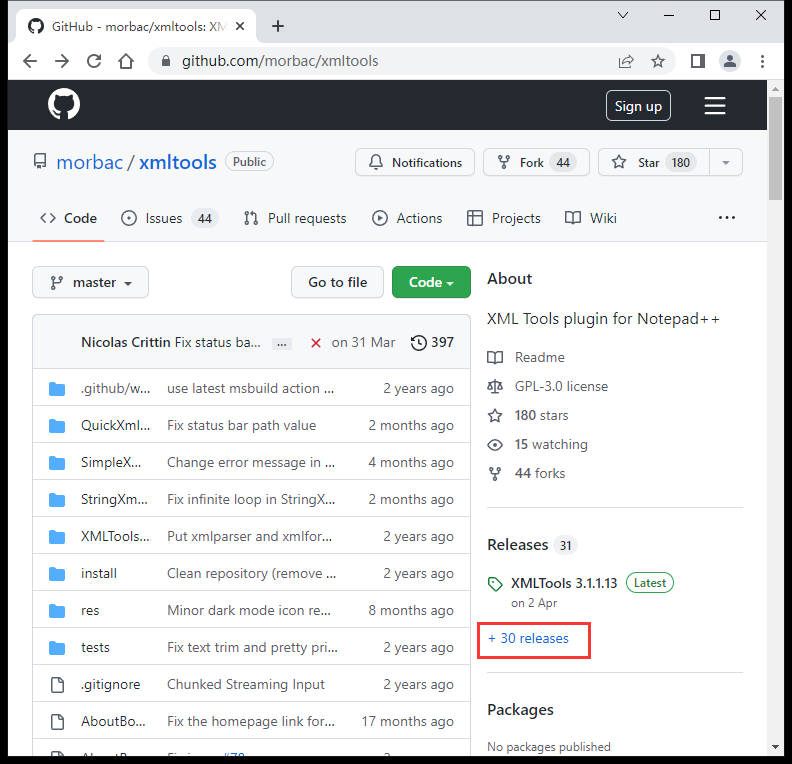Open the Wiki tab
This screenshot has width=792, height=764.
[590, 218]
